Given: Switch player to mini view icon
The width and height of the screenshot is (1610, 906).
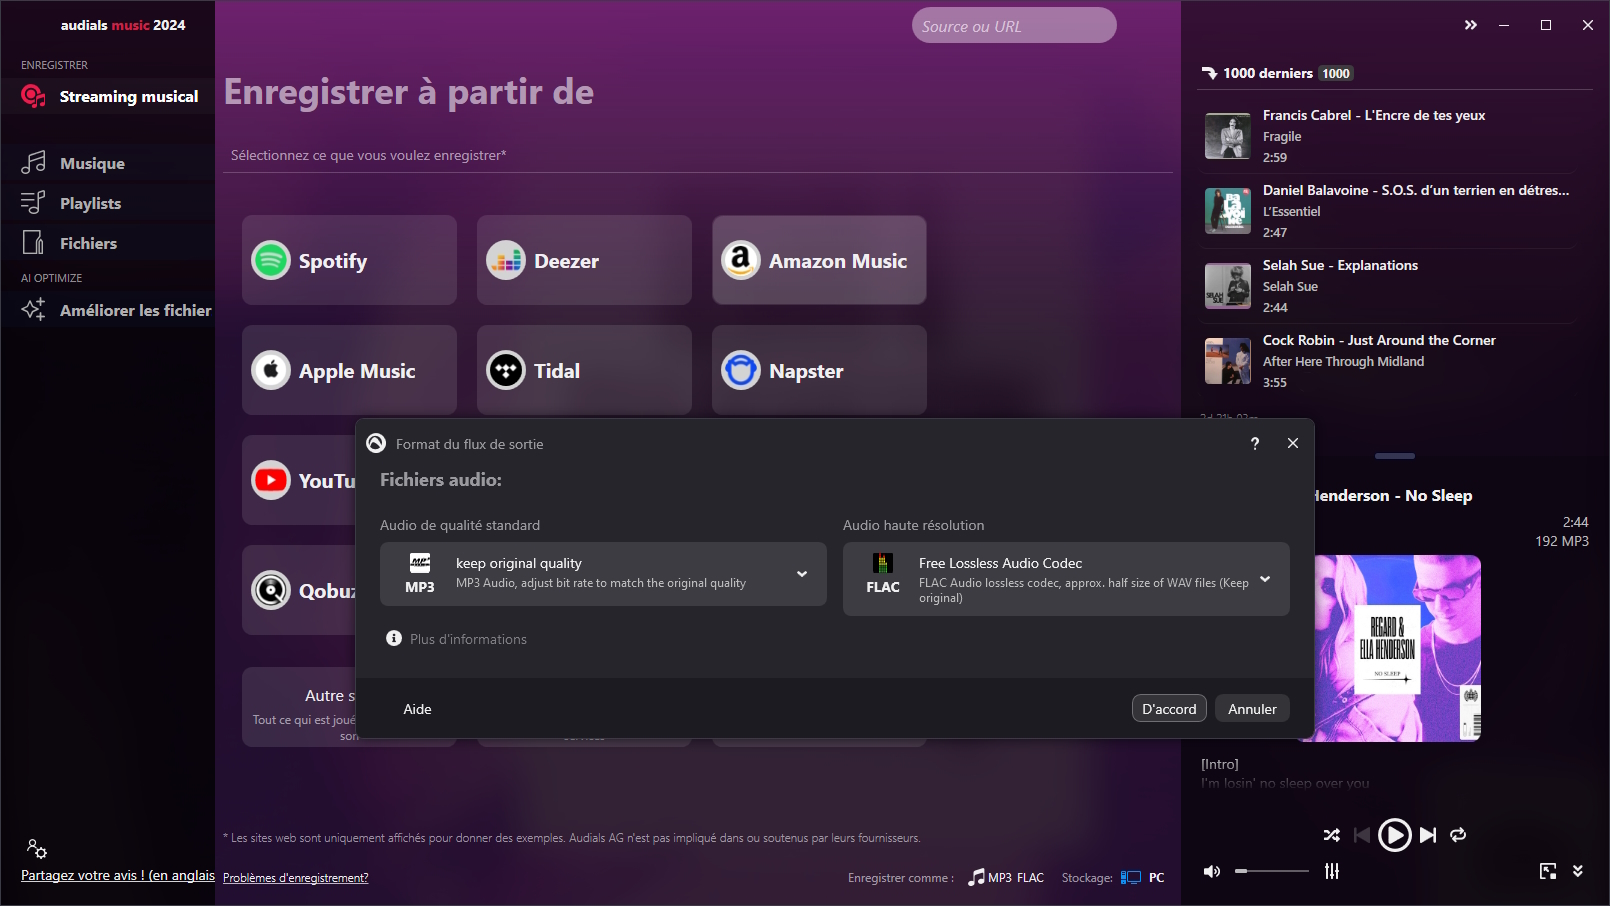Looking at the screenshot, I should (x=1548, y=871).
